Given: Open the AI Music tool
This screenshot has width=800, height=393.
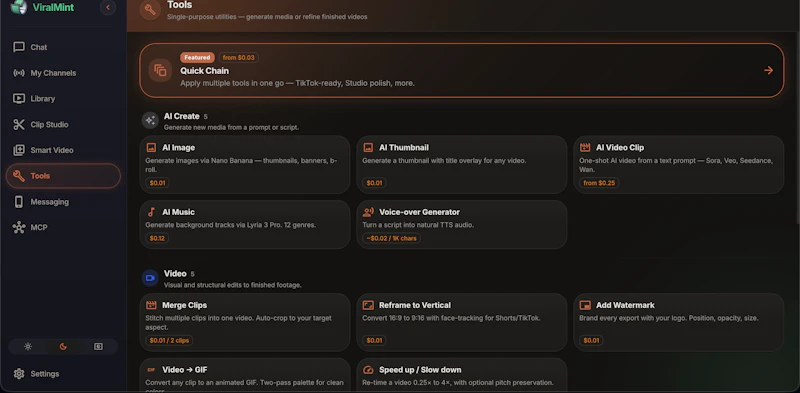Looking at the screenshot, I should [x=245, y=225].
